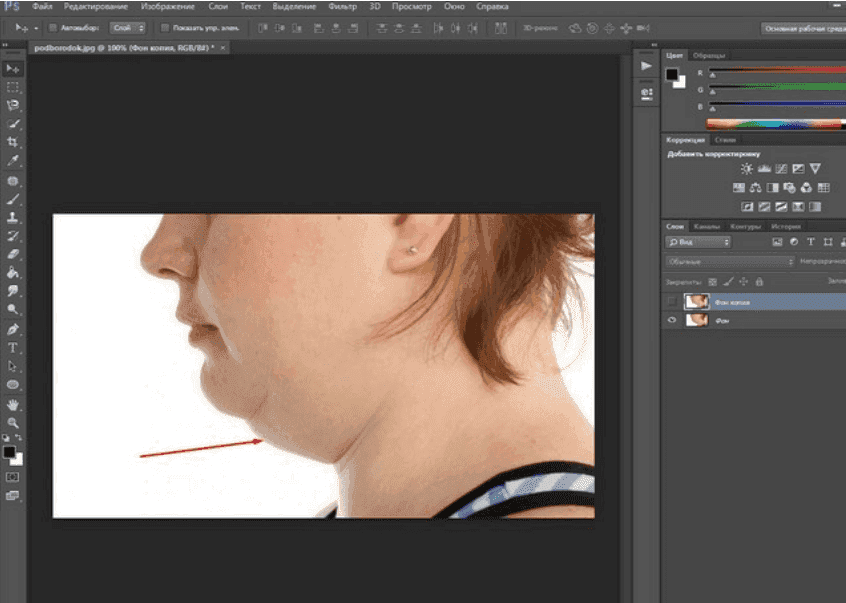Hide the Фон layer using eye icon

pyautogui.click(x=671, y=321)
